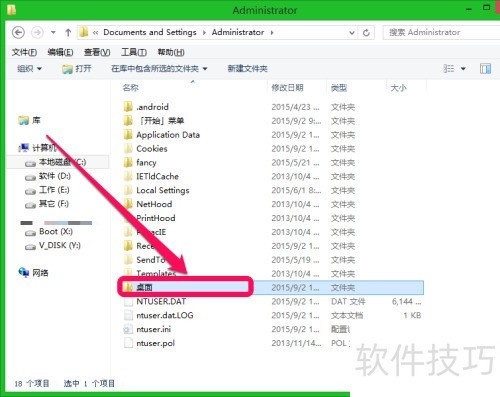The height and width of the screenshot is (397, 500).
Task: Click the title bar folder icon
Action: (x=11, y=10)
